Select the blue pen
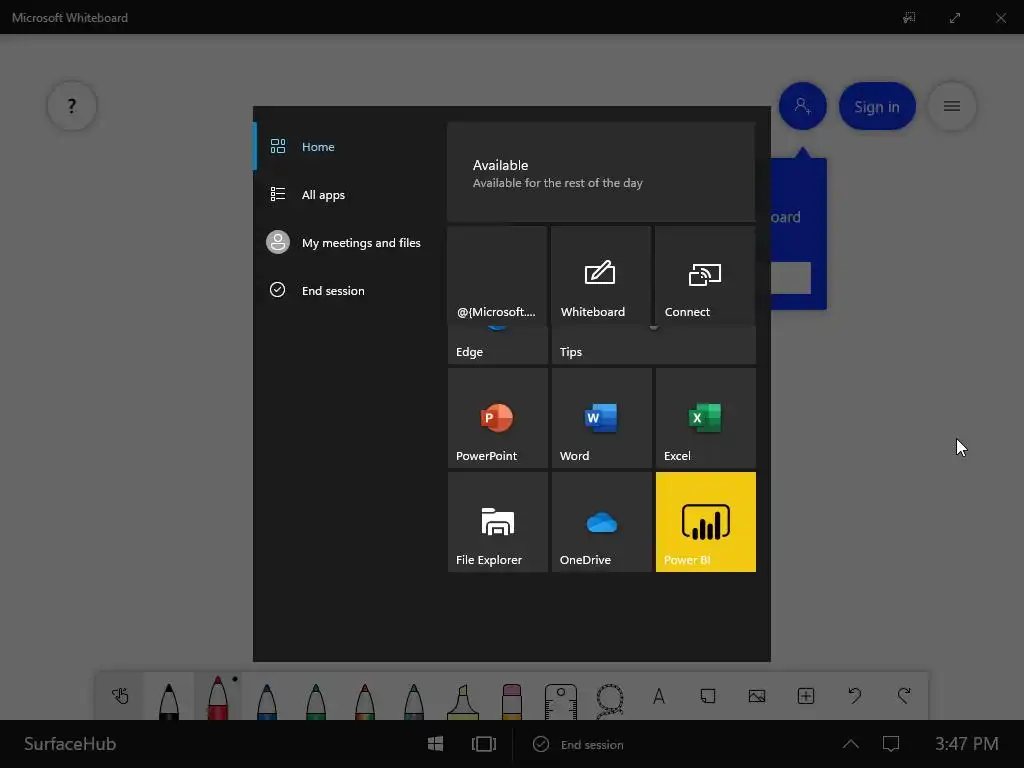Image resolution: width=1024 pixels, height=768 pixels. [x=266, y=700]
